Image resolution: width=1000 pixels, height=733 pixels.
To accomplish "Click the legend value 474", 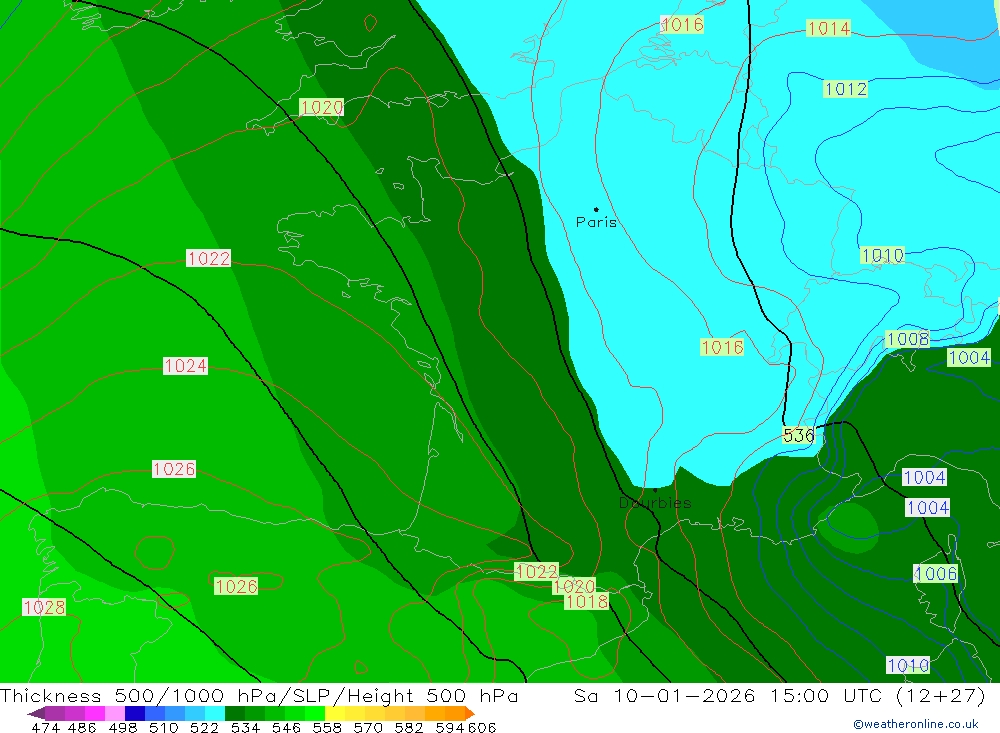I will tap(45, 727).
